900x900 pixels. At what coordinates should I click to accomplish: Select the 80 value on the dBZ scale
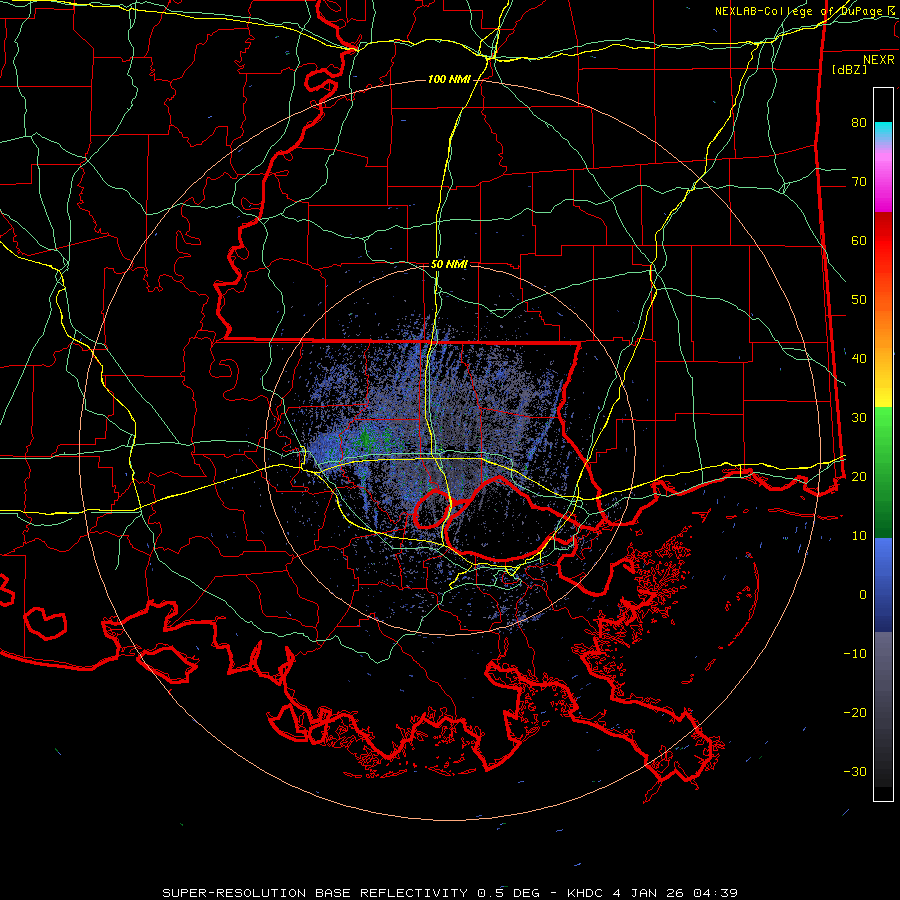point(859,123)
